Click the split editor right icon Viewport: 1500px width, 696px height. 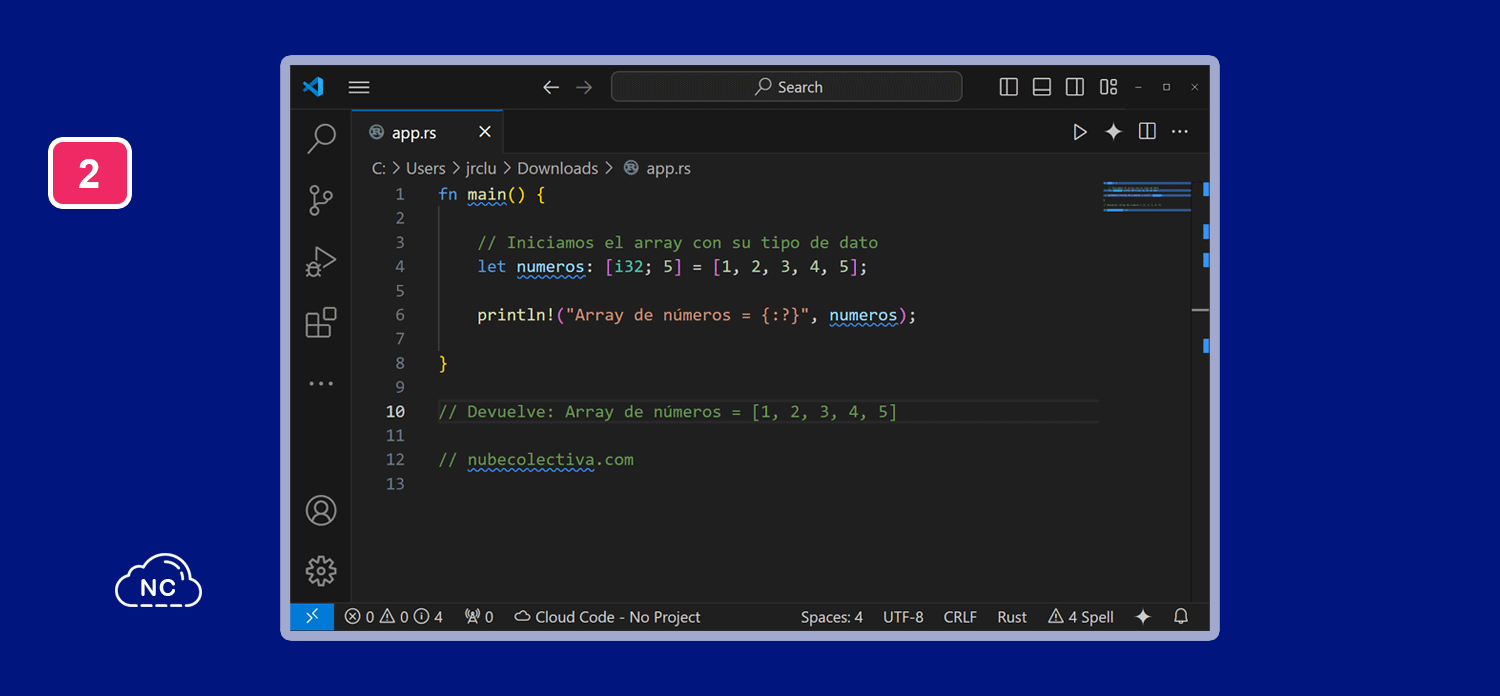[1147, 132]
